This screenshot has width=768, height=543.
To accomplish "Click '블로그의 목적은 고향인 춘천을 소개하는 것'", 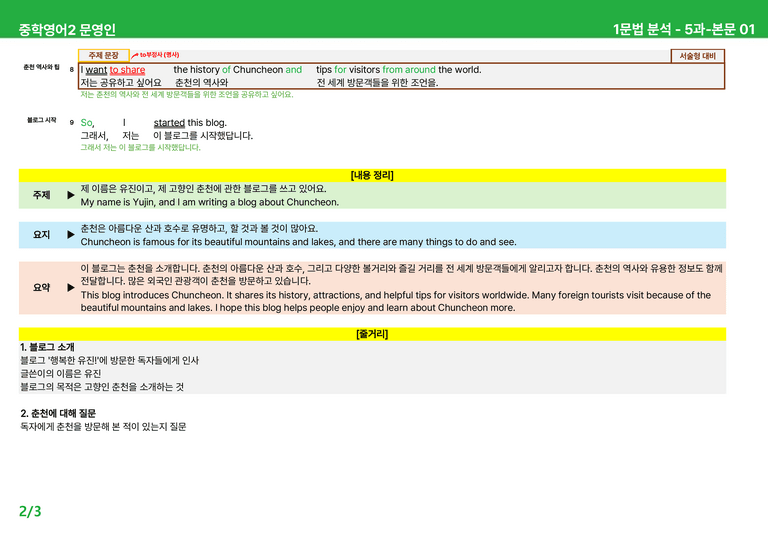I will point(102,387).
